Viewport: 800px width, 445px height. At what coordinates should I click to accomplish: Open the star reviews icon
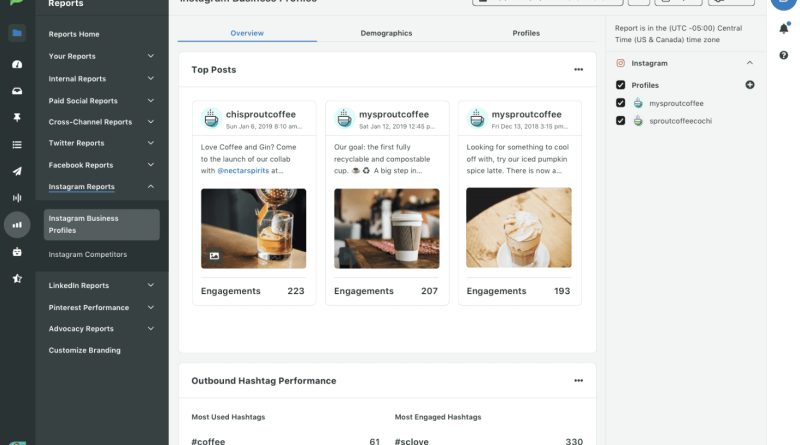pos(17,278)
